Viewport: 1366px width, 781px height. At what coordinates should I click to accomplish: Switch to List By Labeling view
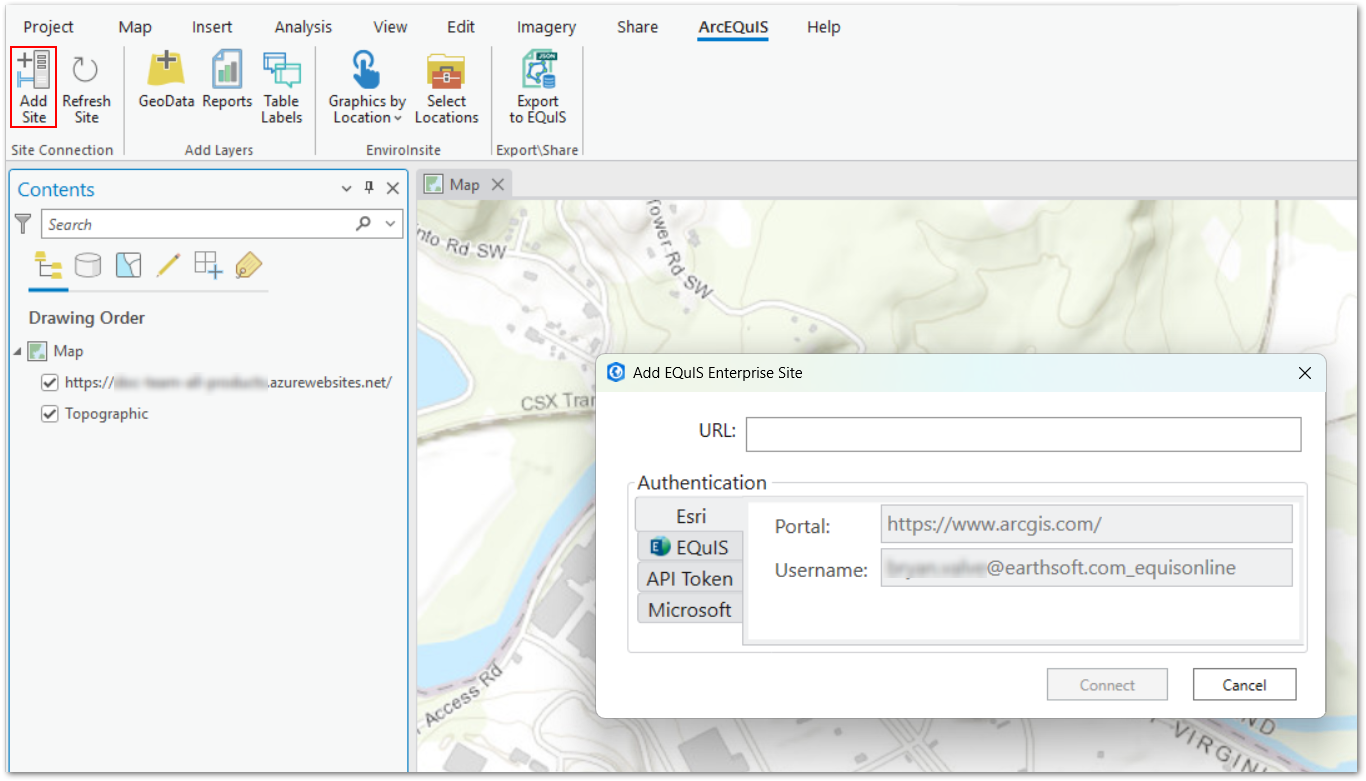click(248, 265)
